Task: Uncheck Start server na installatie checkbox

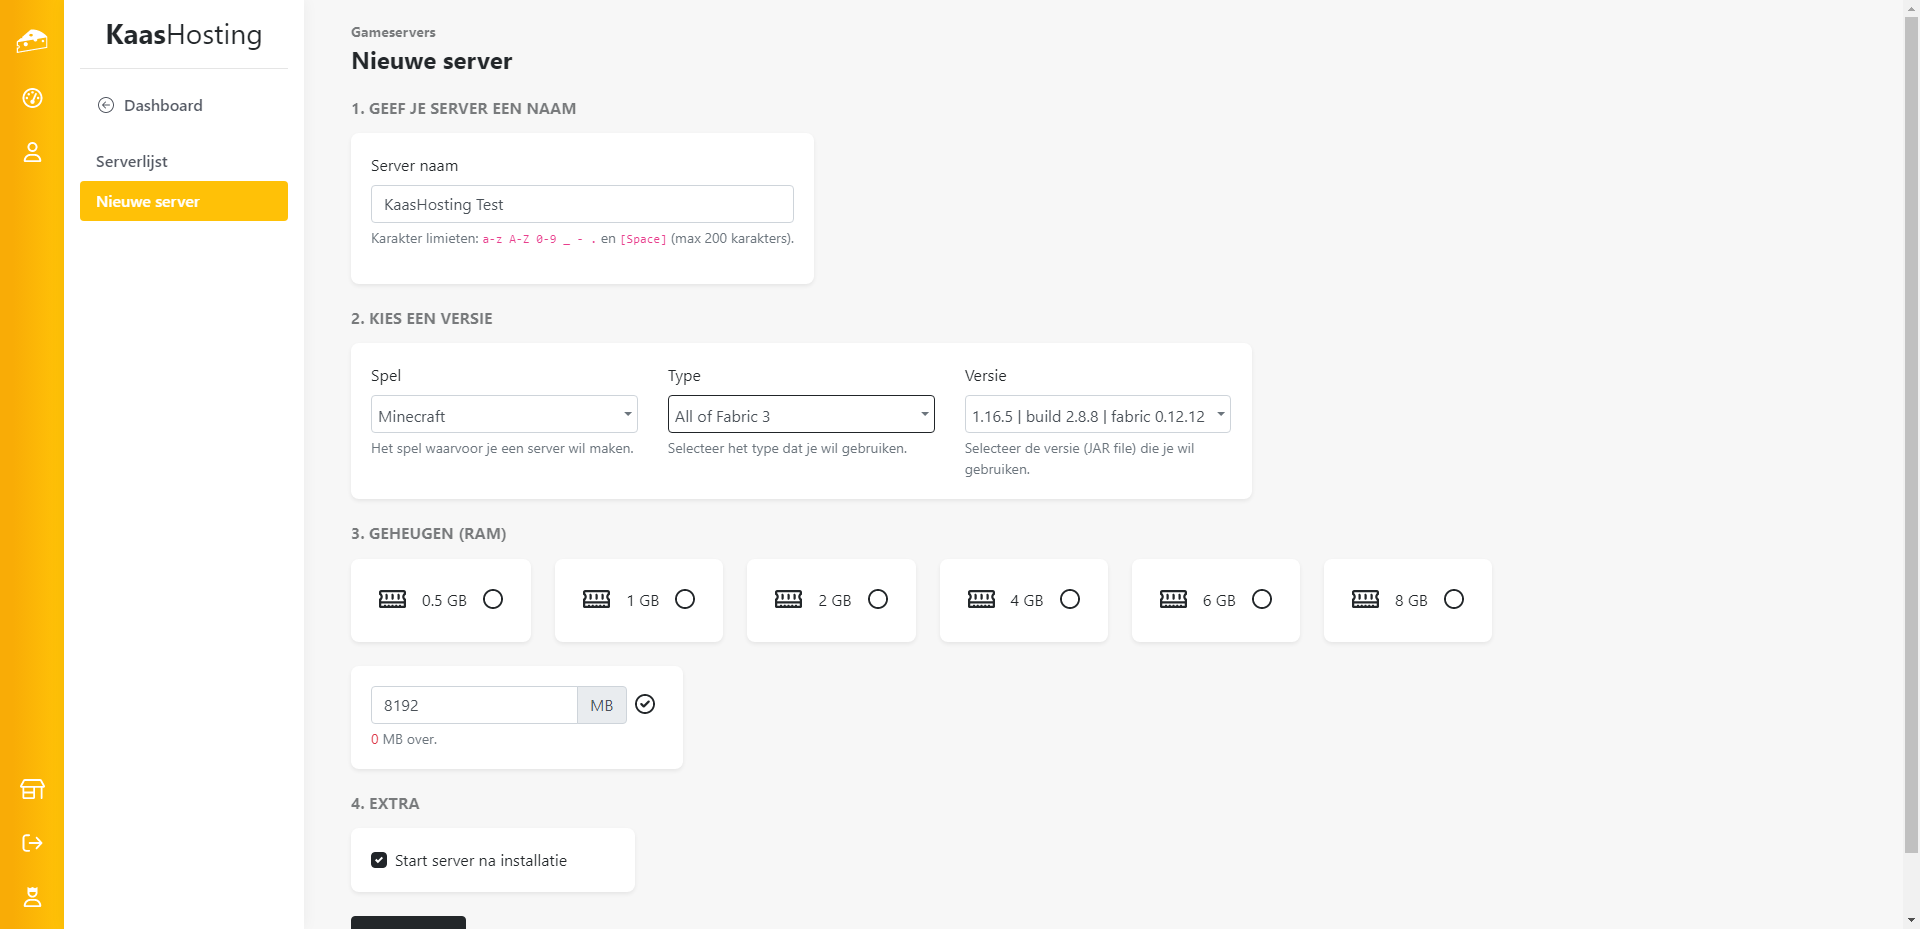Action: (x=379, y=860)
